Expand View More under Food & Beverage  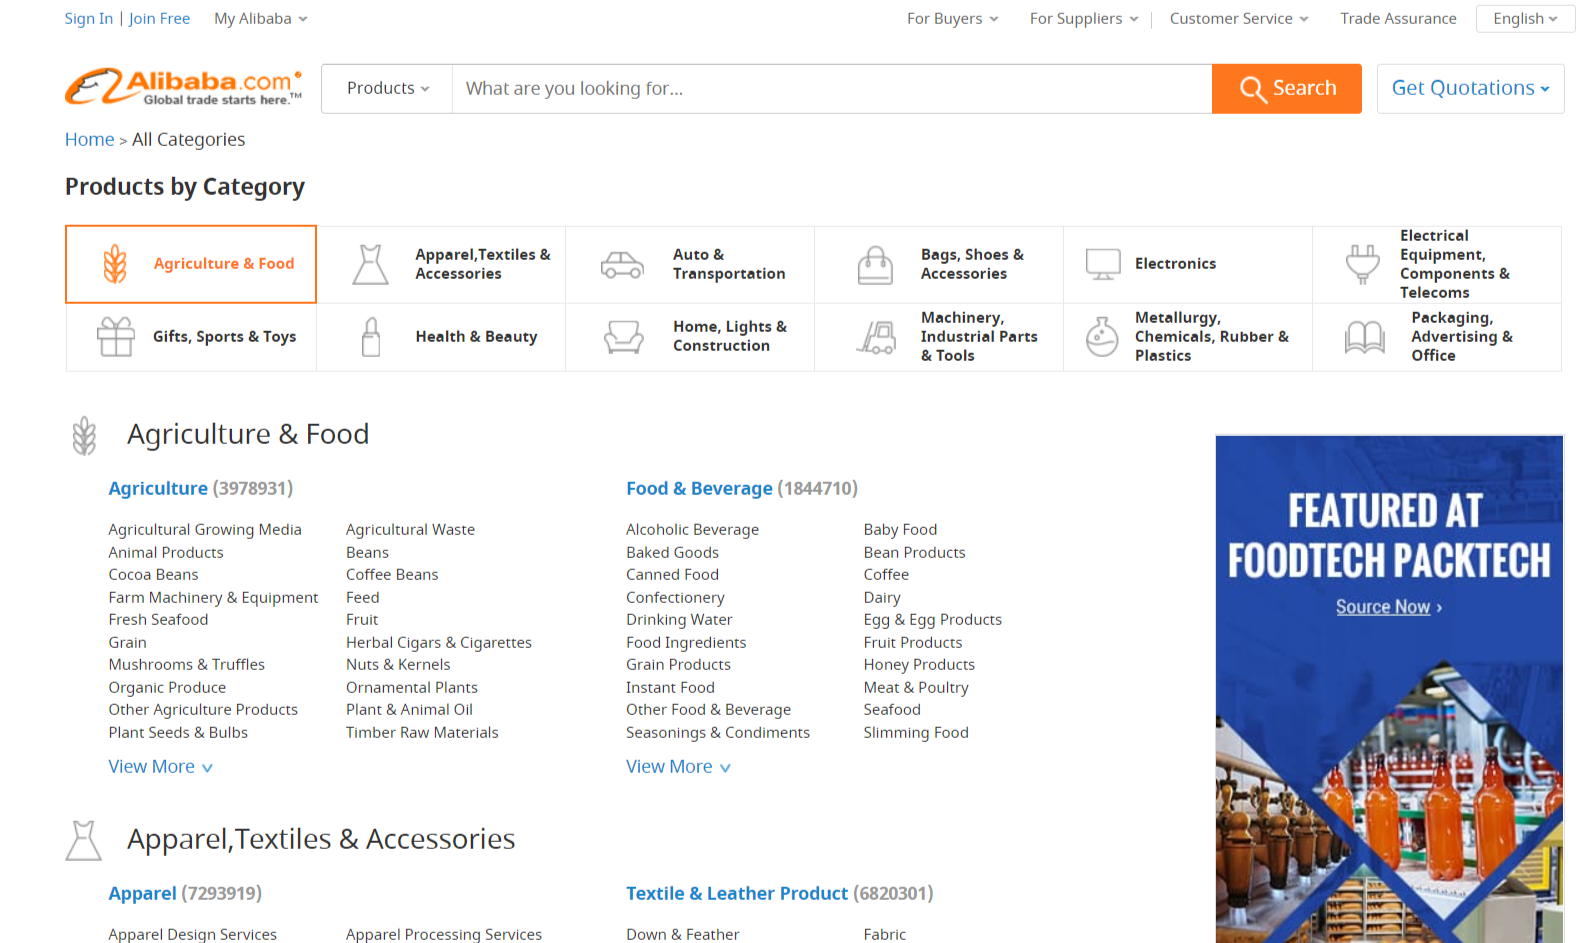click(679, 767)
